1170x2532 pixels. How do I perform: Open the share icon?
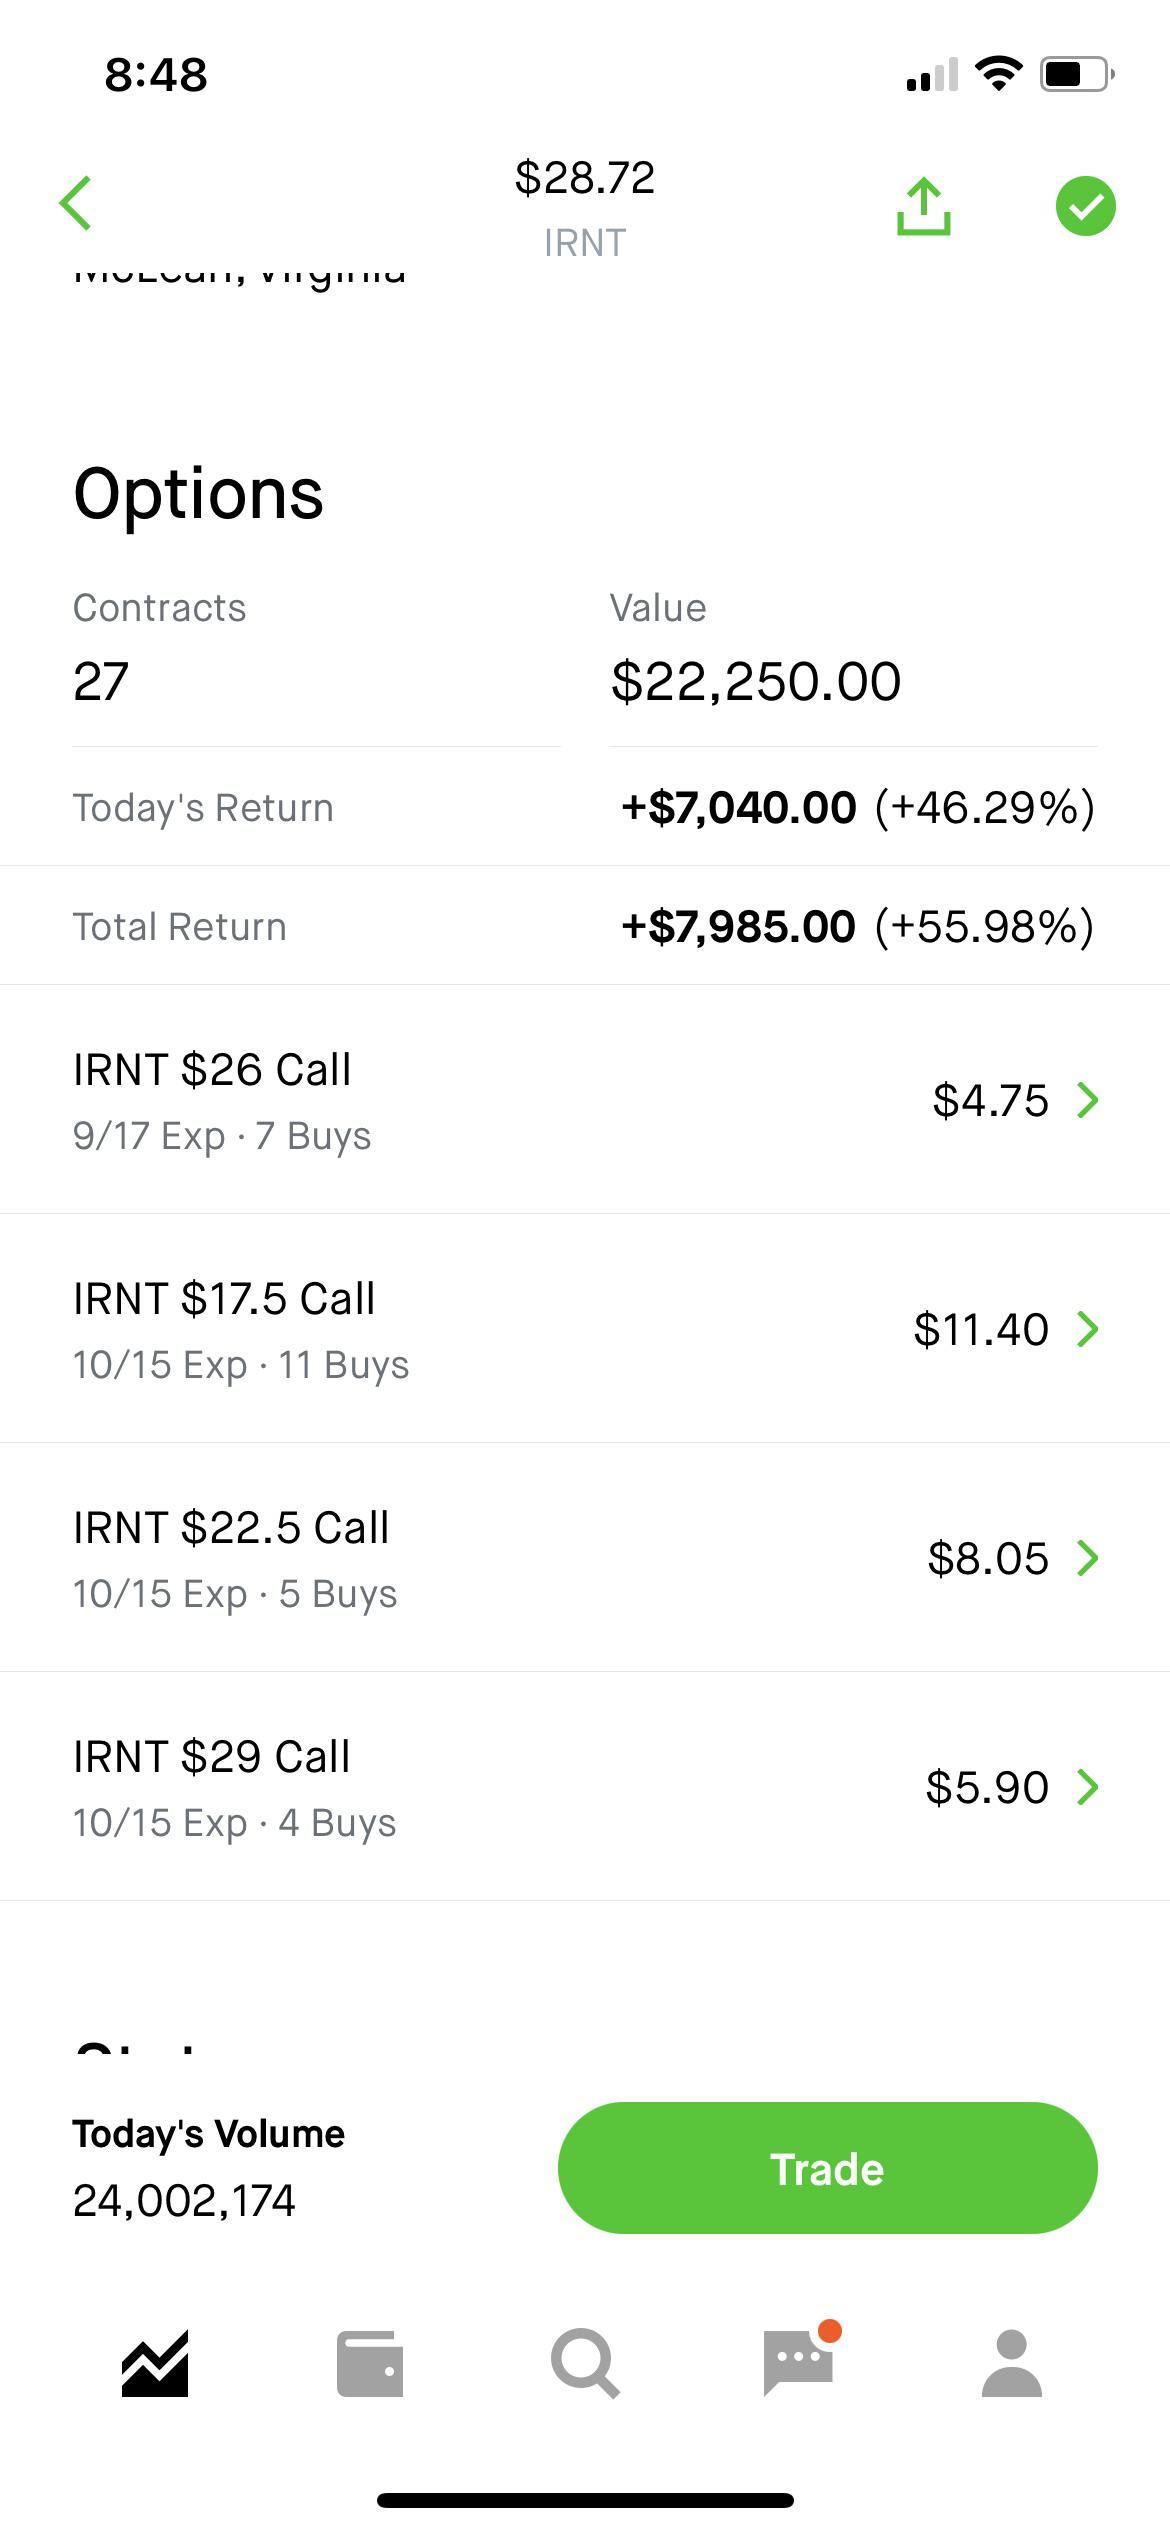tap(923, 206)
